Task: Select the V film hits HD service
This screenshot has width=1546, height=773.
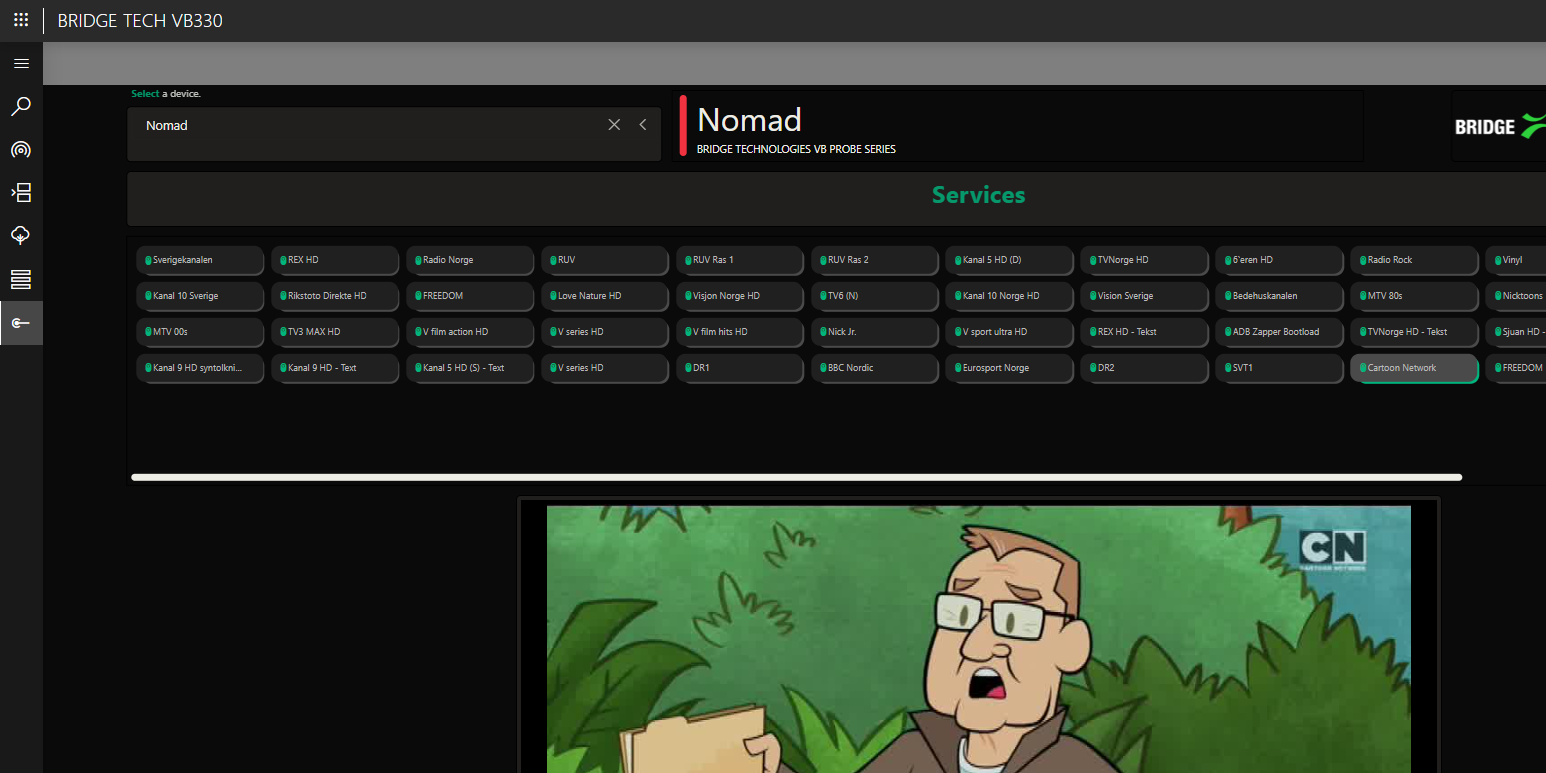Action: pos(740,332)
